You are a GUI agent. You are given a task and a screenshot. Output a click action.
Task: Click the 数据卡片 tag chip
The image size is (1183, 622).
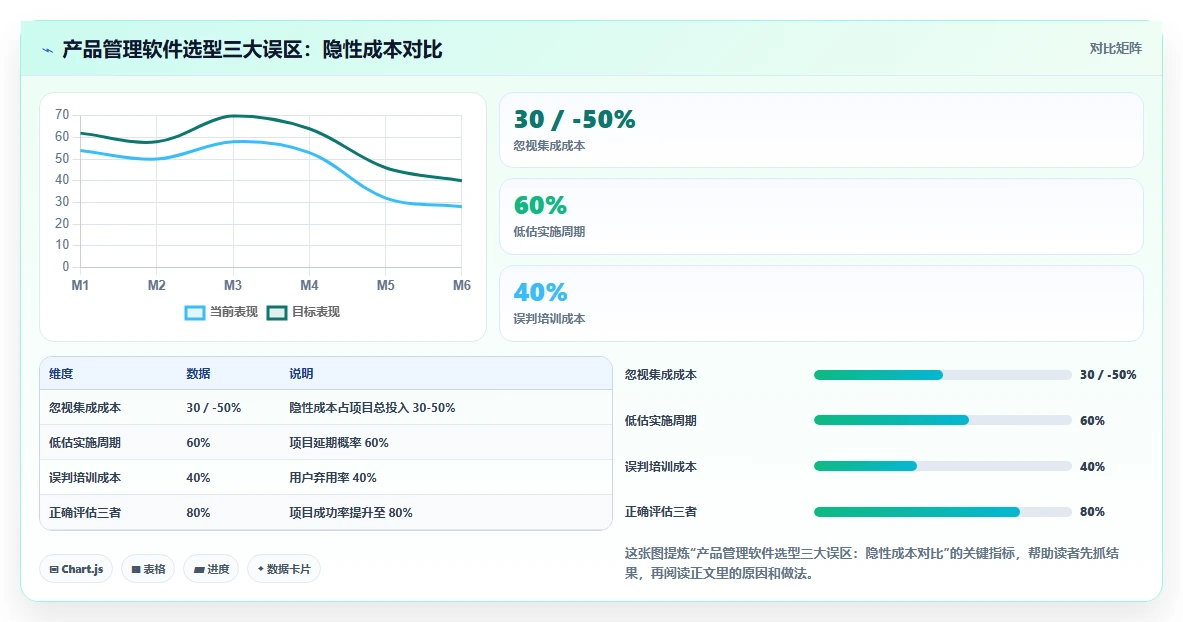284,569
